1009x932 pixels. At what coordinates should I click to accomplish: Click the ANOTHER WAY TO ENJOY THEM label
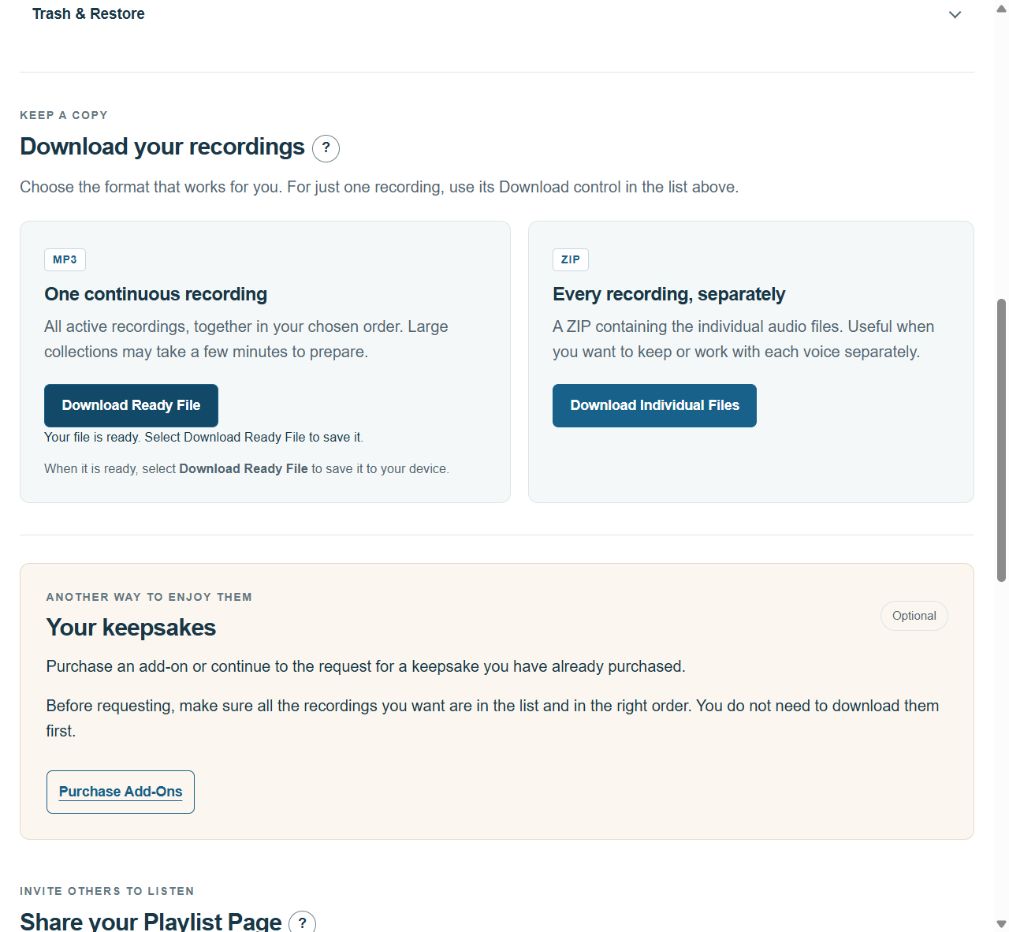pyautogui.click(x=149, y=597)
